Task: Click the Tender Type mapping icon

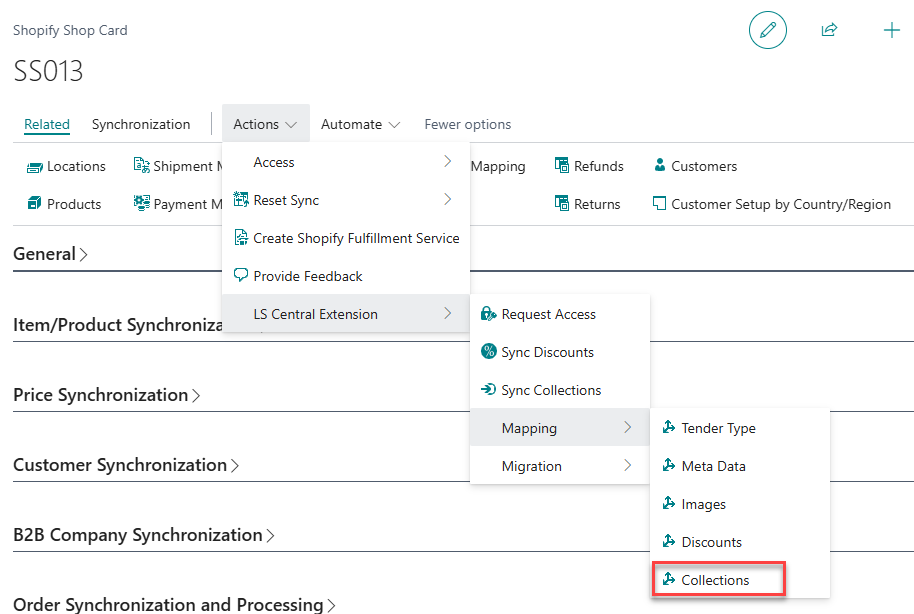Action: pos(669,427)
